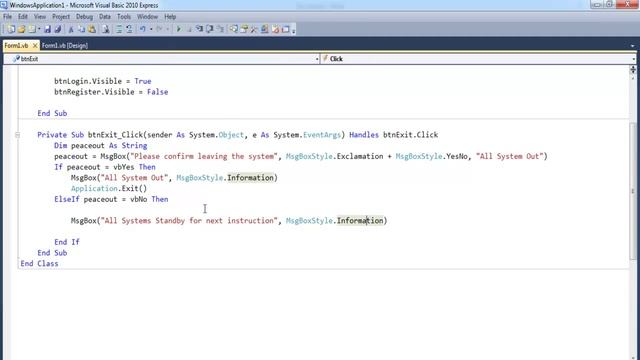Viewport: 640px width, 360px height.
Task: Open the Debug menu
Action: pos(84,17)
